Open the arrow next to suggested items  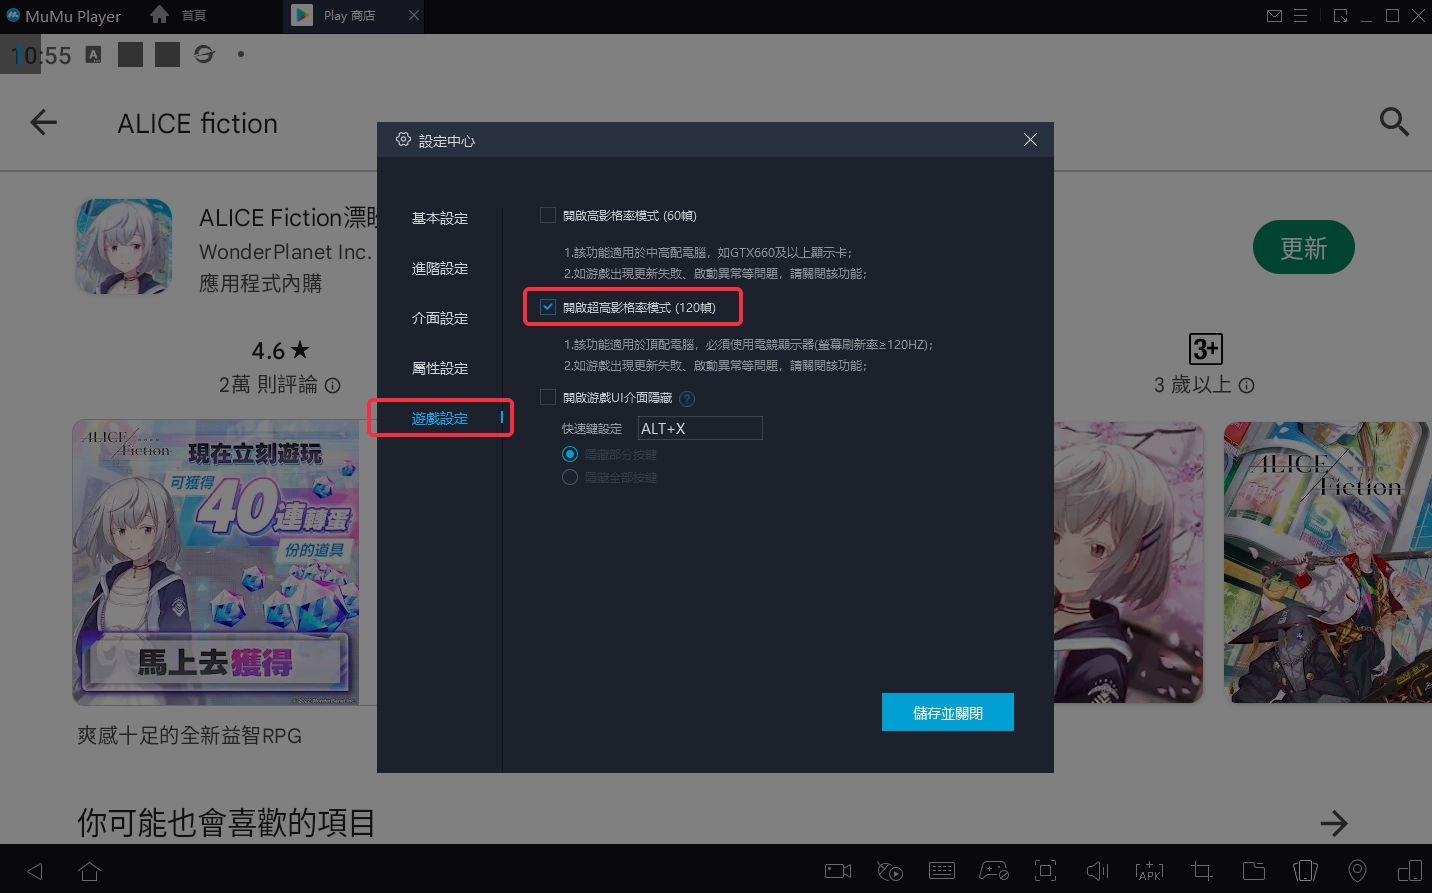[x=1334, y=823]
